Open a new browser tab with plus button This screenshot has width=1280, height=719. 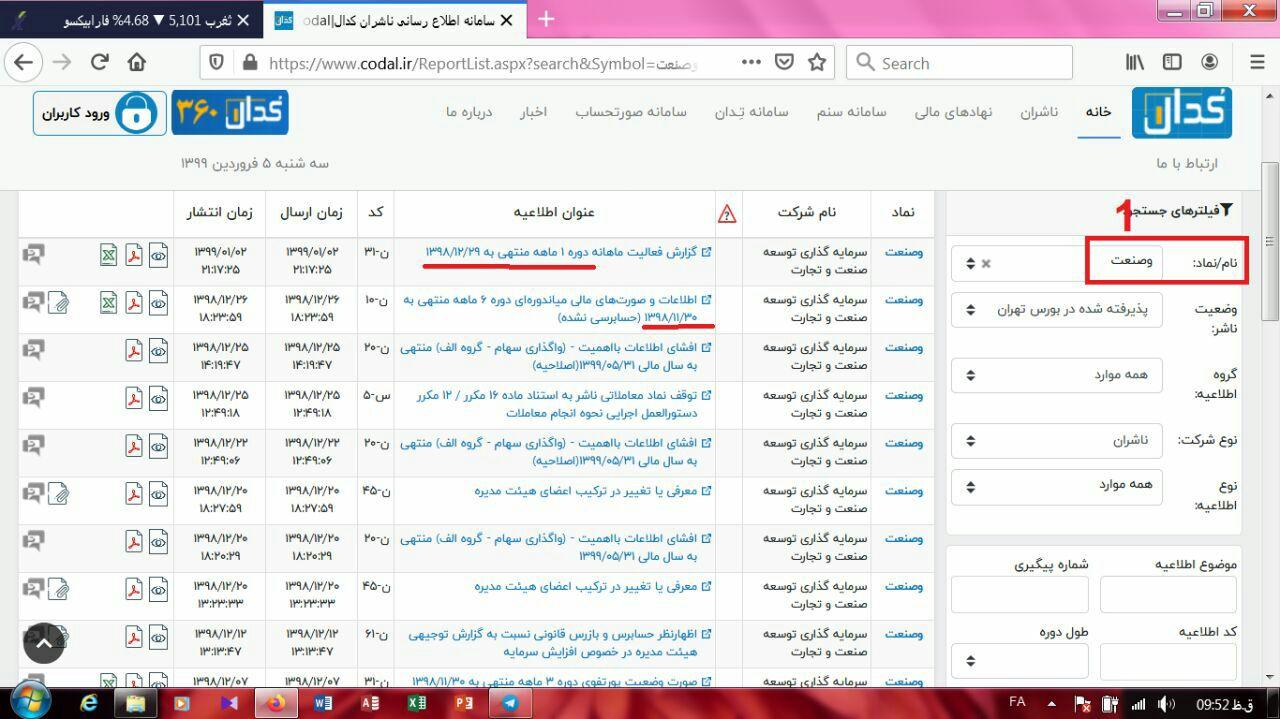tap(546, 19)
